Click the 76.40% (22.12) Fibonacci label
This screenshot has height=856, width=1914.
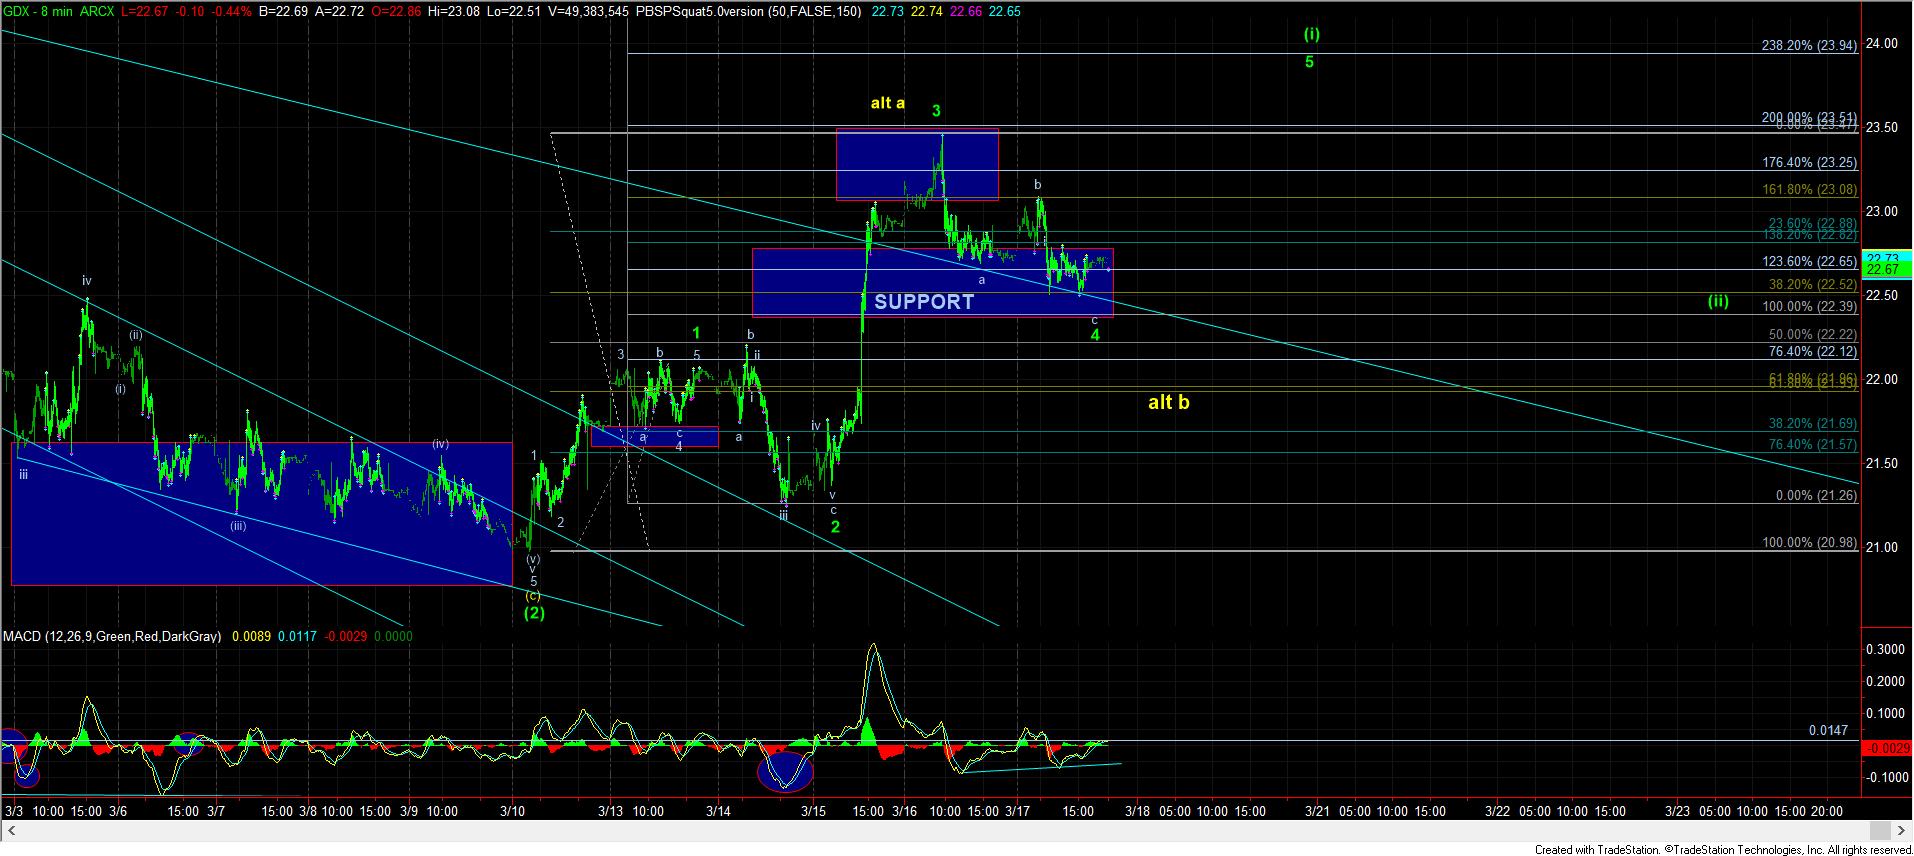(1813, 351)
